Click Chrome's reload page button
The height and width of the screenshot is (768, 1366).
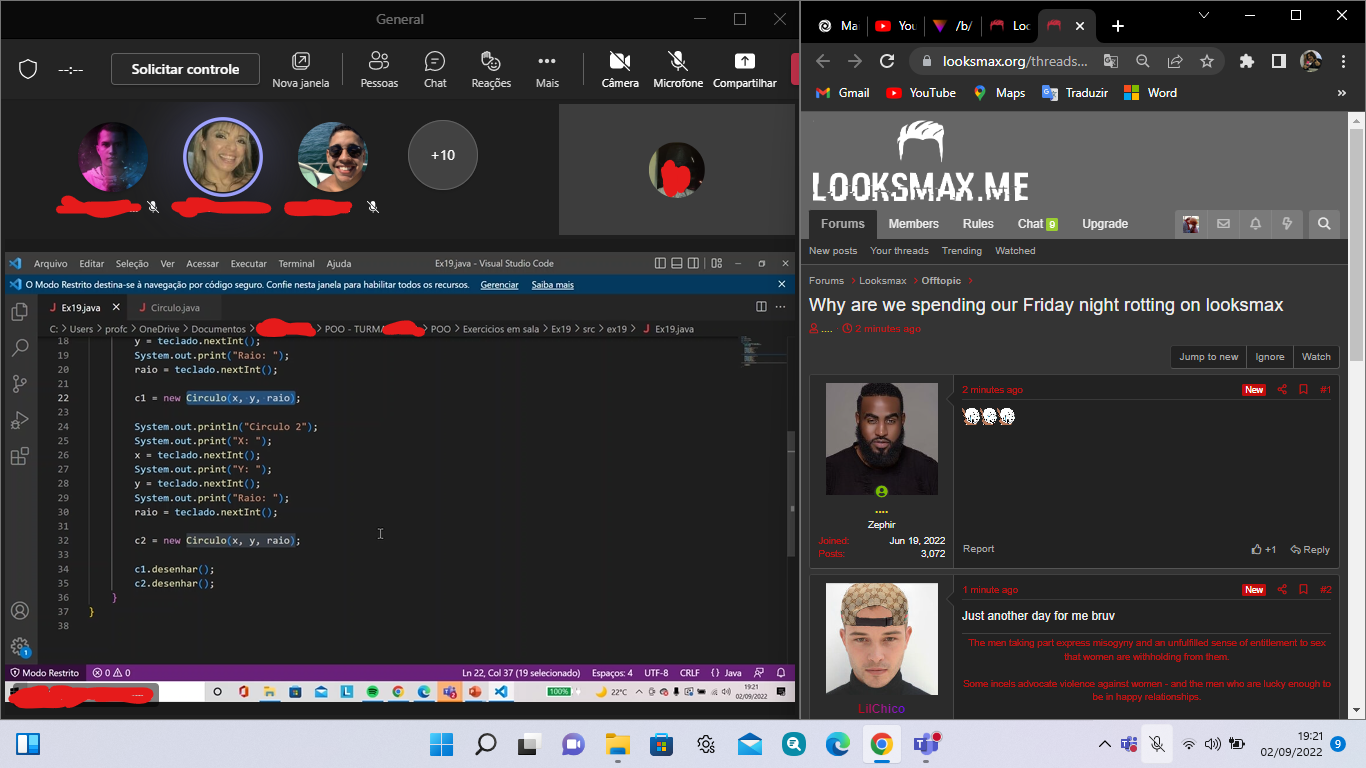[886, 61]
